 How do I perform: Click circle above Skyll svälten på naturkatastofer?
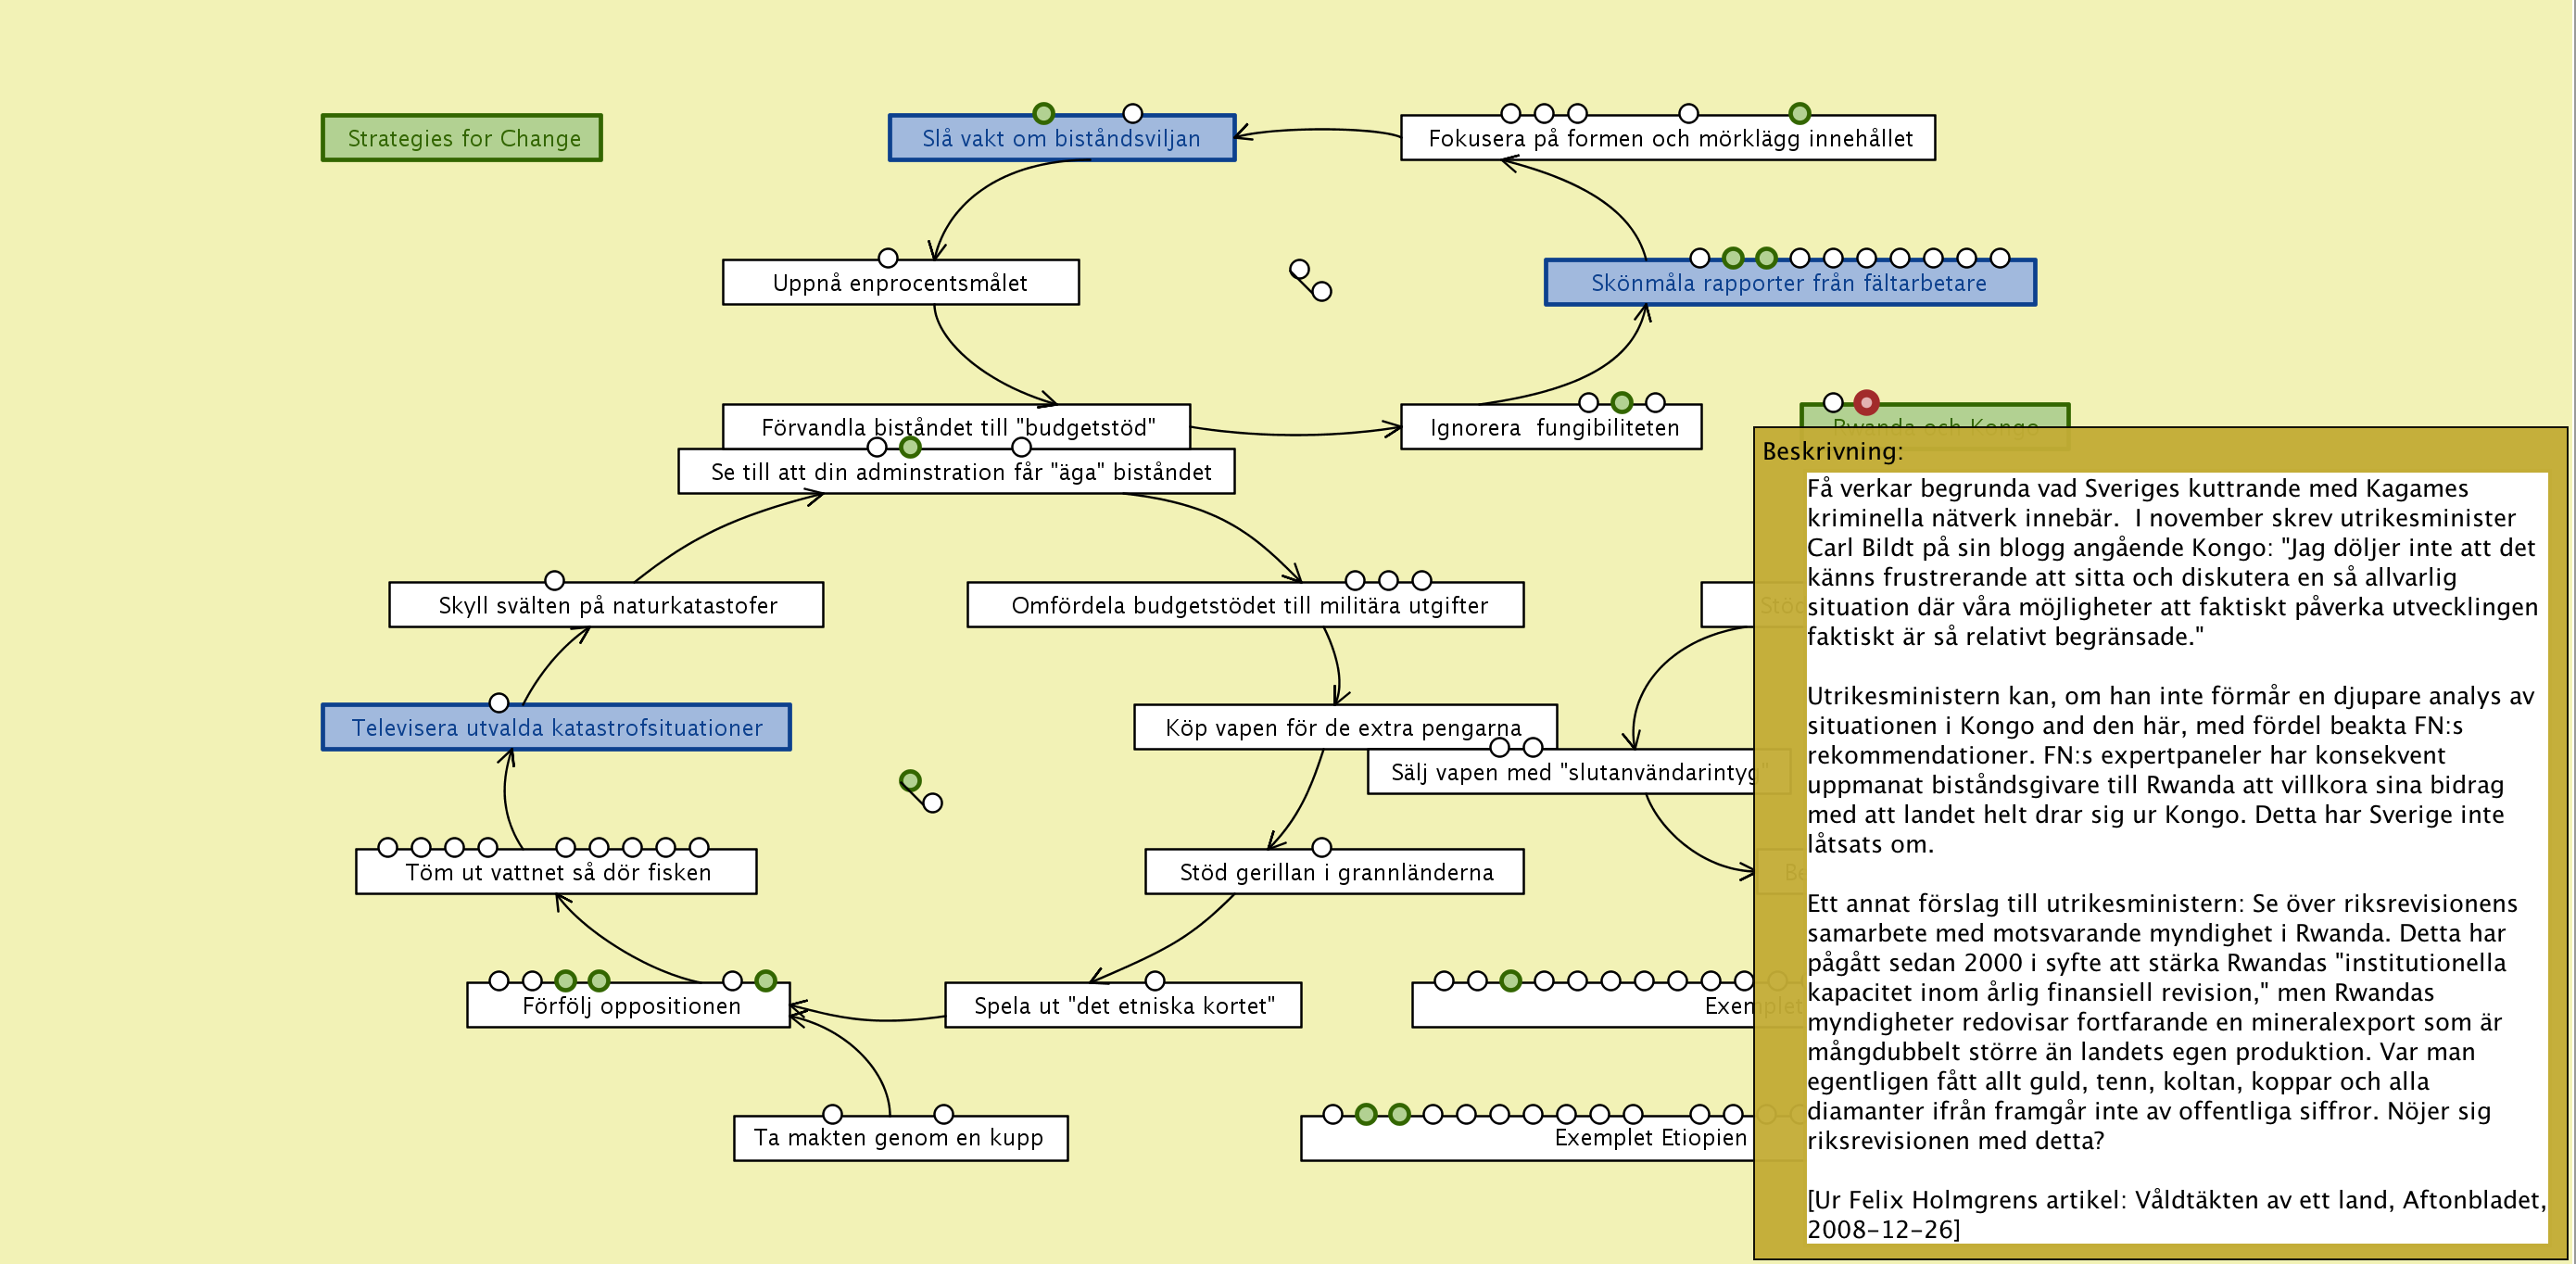click(x=554, y=580)
